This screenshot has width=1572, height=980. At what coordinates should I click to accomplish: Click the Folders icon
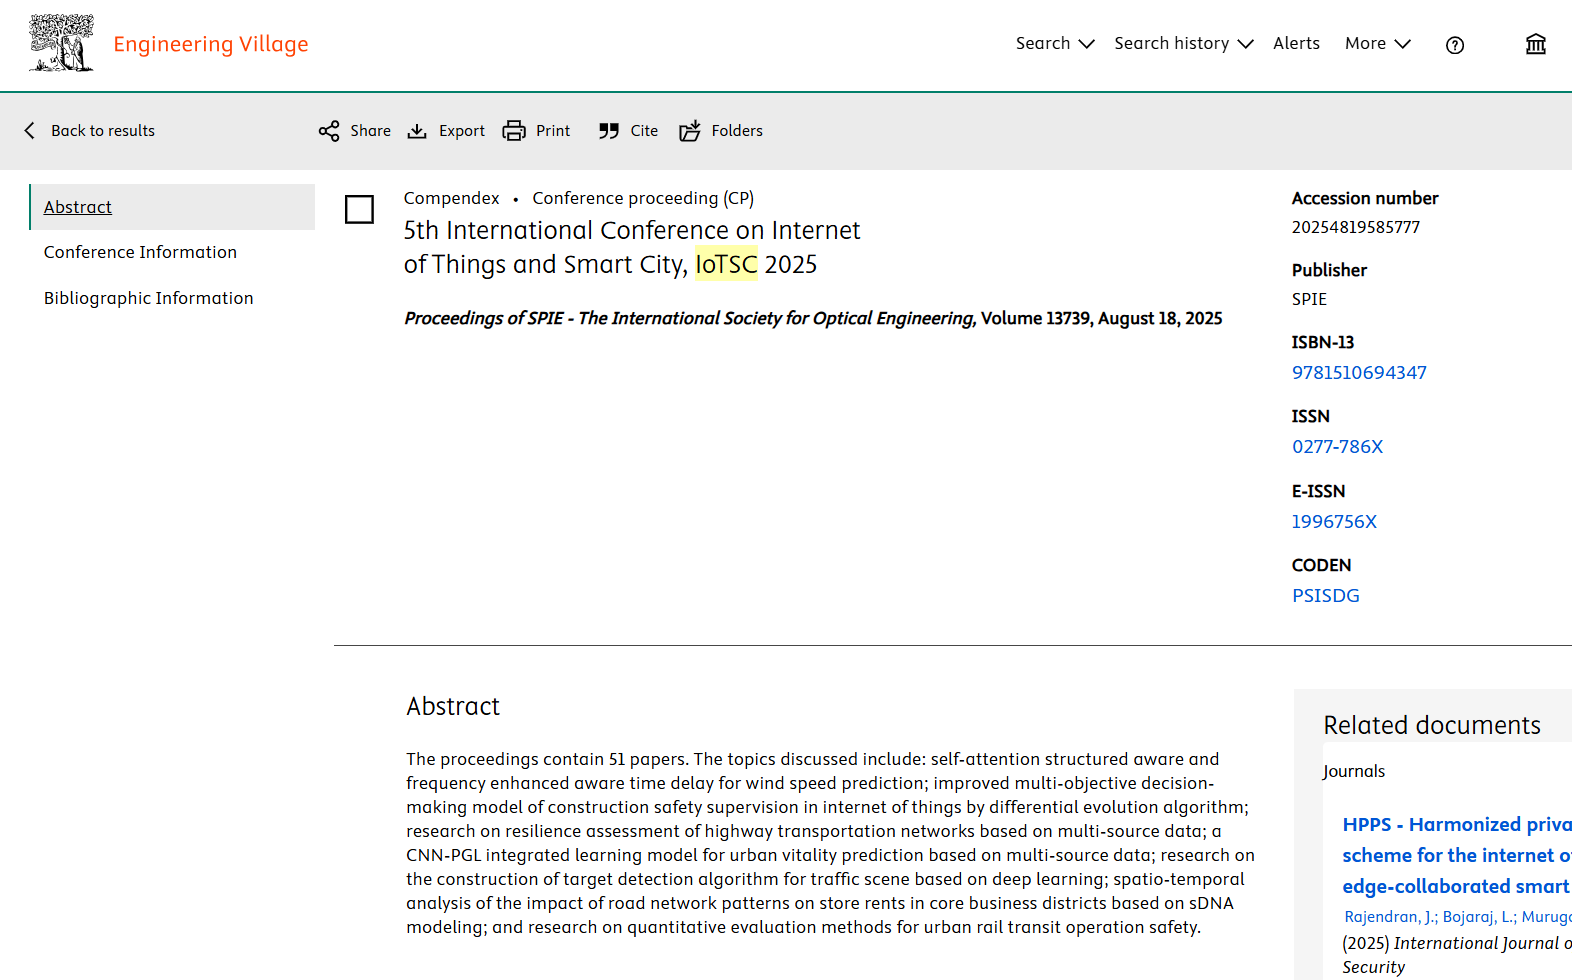tap(690, 131)
